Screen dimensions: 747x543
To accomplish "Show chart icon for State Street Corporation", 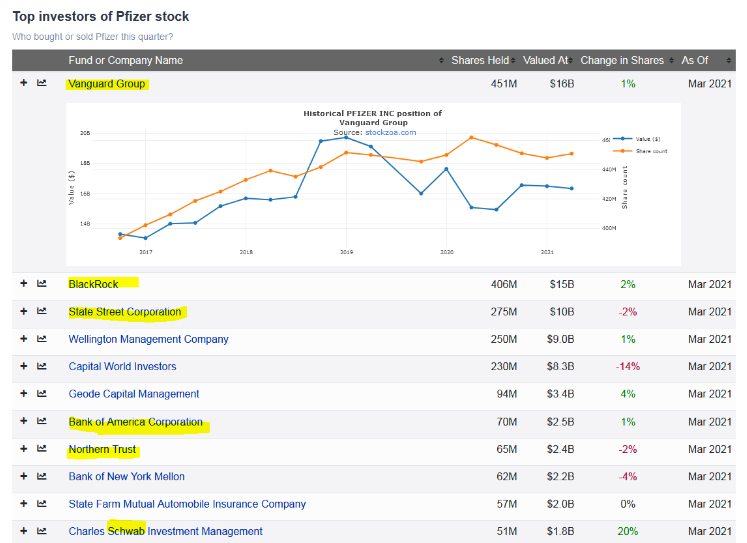I will point(42,311).
